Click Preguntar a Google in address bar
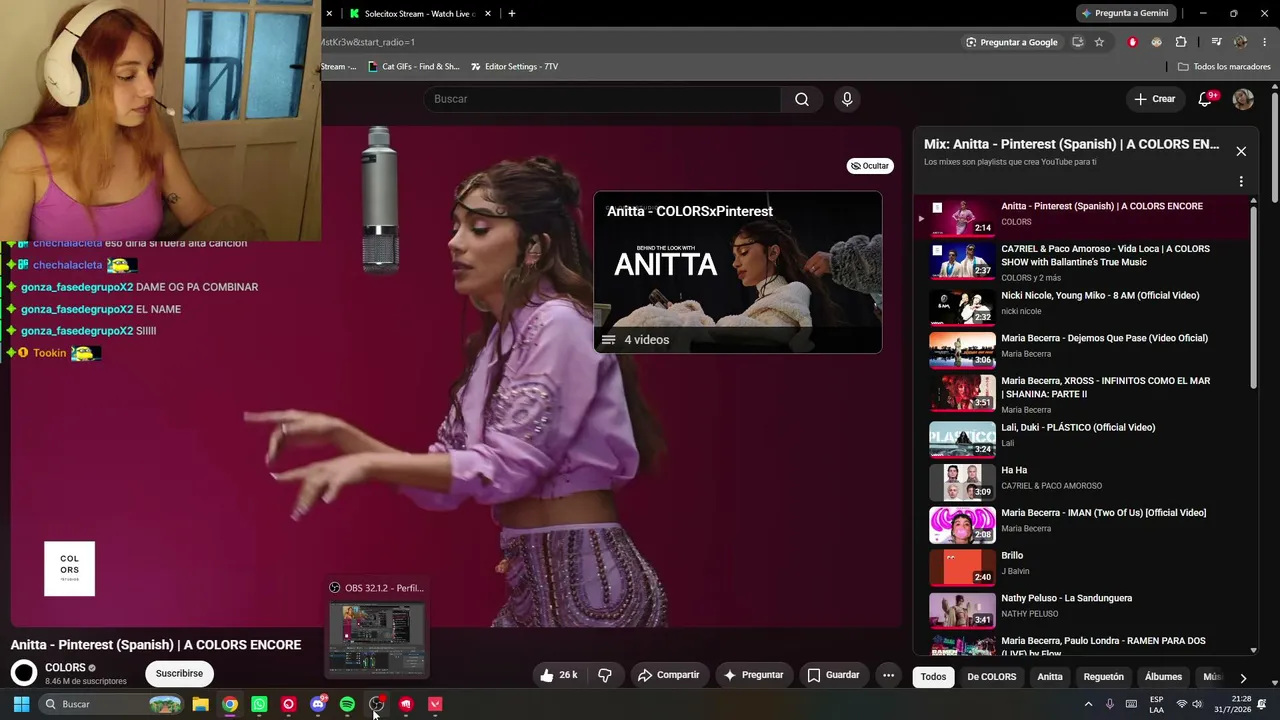 [1011, 42]
